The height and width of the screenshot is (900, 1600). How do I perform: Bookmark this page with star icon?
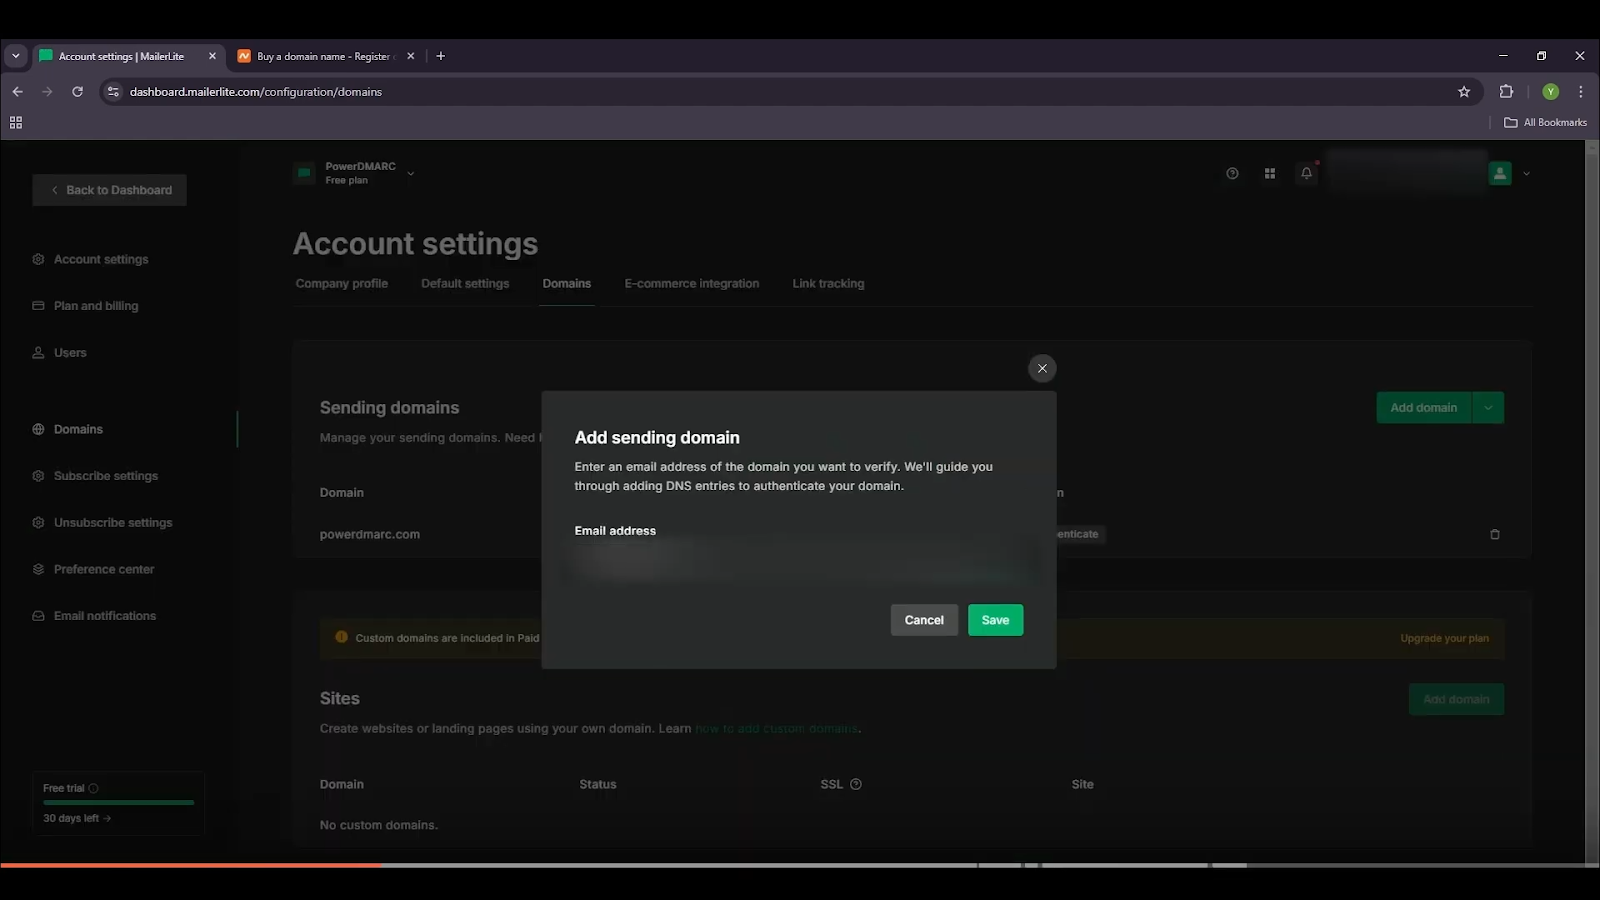click(1464, 92)
